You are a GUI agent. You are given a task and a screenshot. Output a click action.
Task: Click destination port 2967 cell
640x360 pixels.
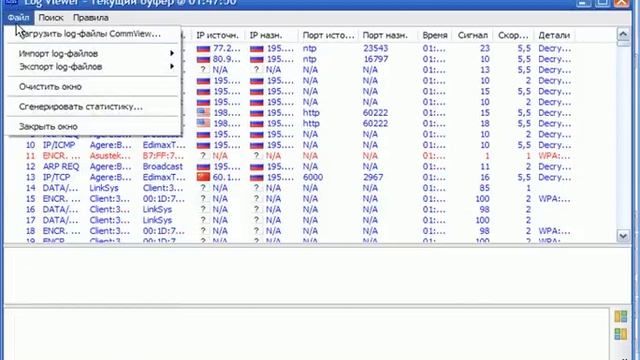tap(373, 178)
